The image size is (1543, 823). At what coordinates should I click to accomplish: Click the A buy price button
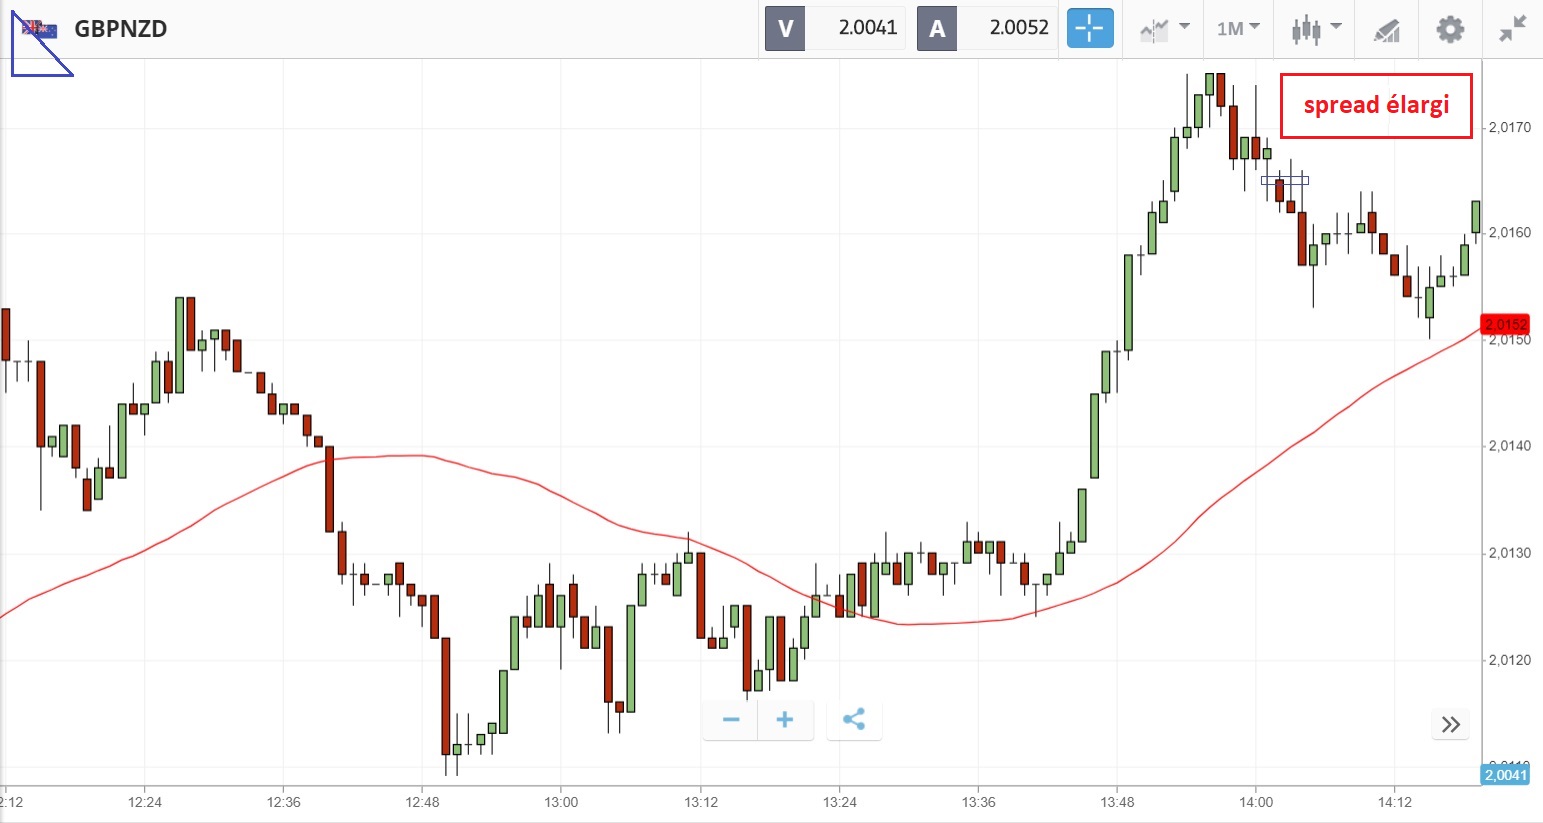[937, 28]
